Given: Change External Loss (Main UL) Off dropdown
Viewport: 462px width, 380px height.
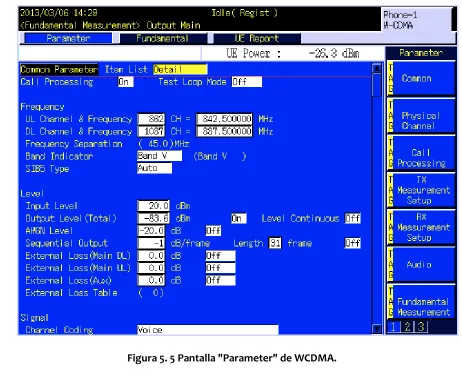Looking at the screenshot, I should coord(220,268).
